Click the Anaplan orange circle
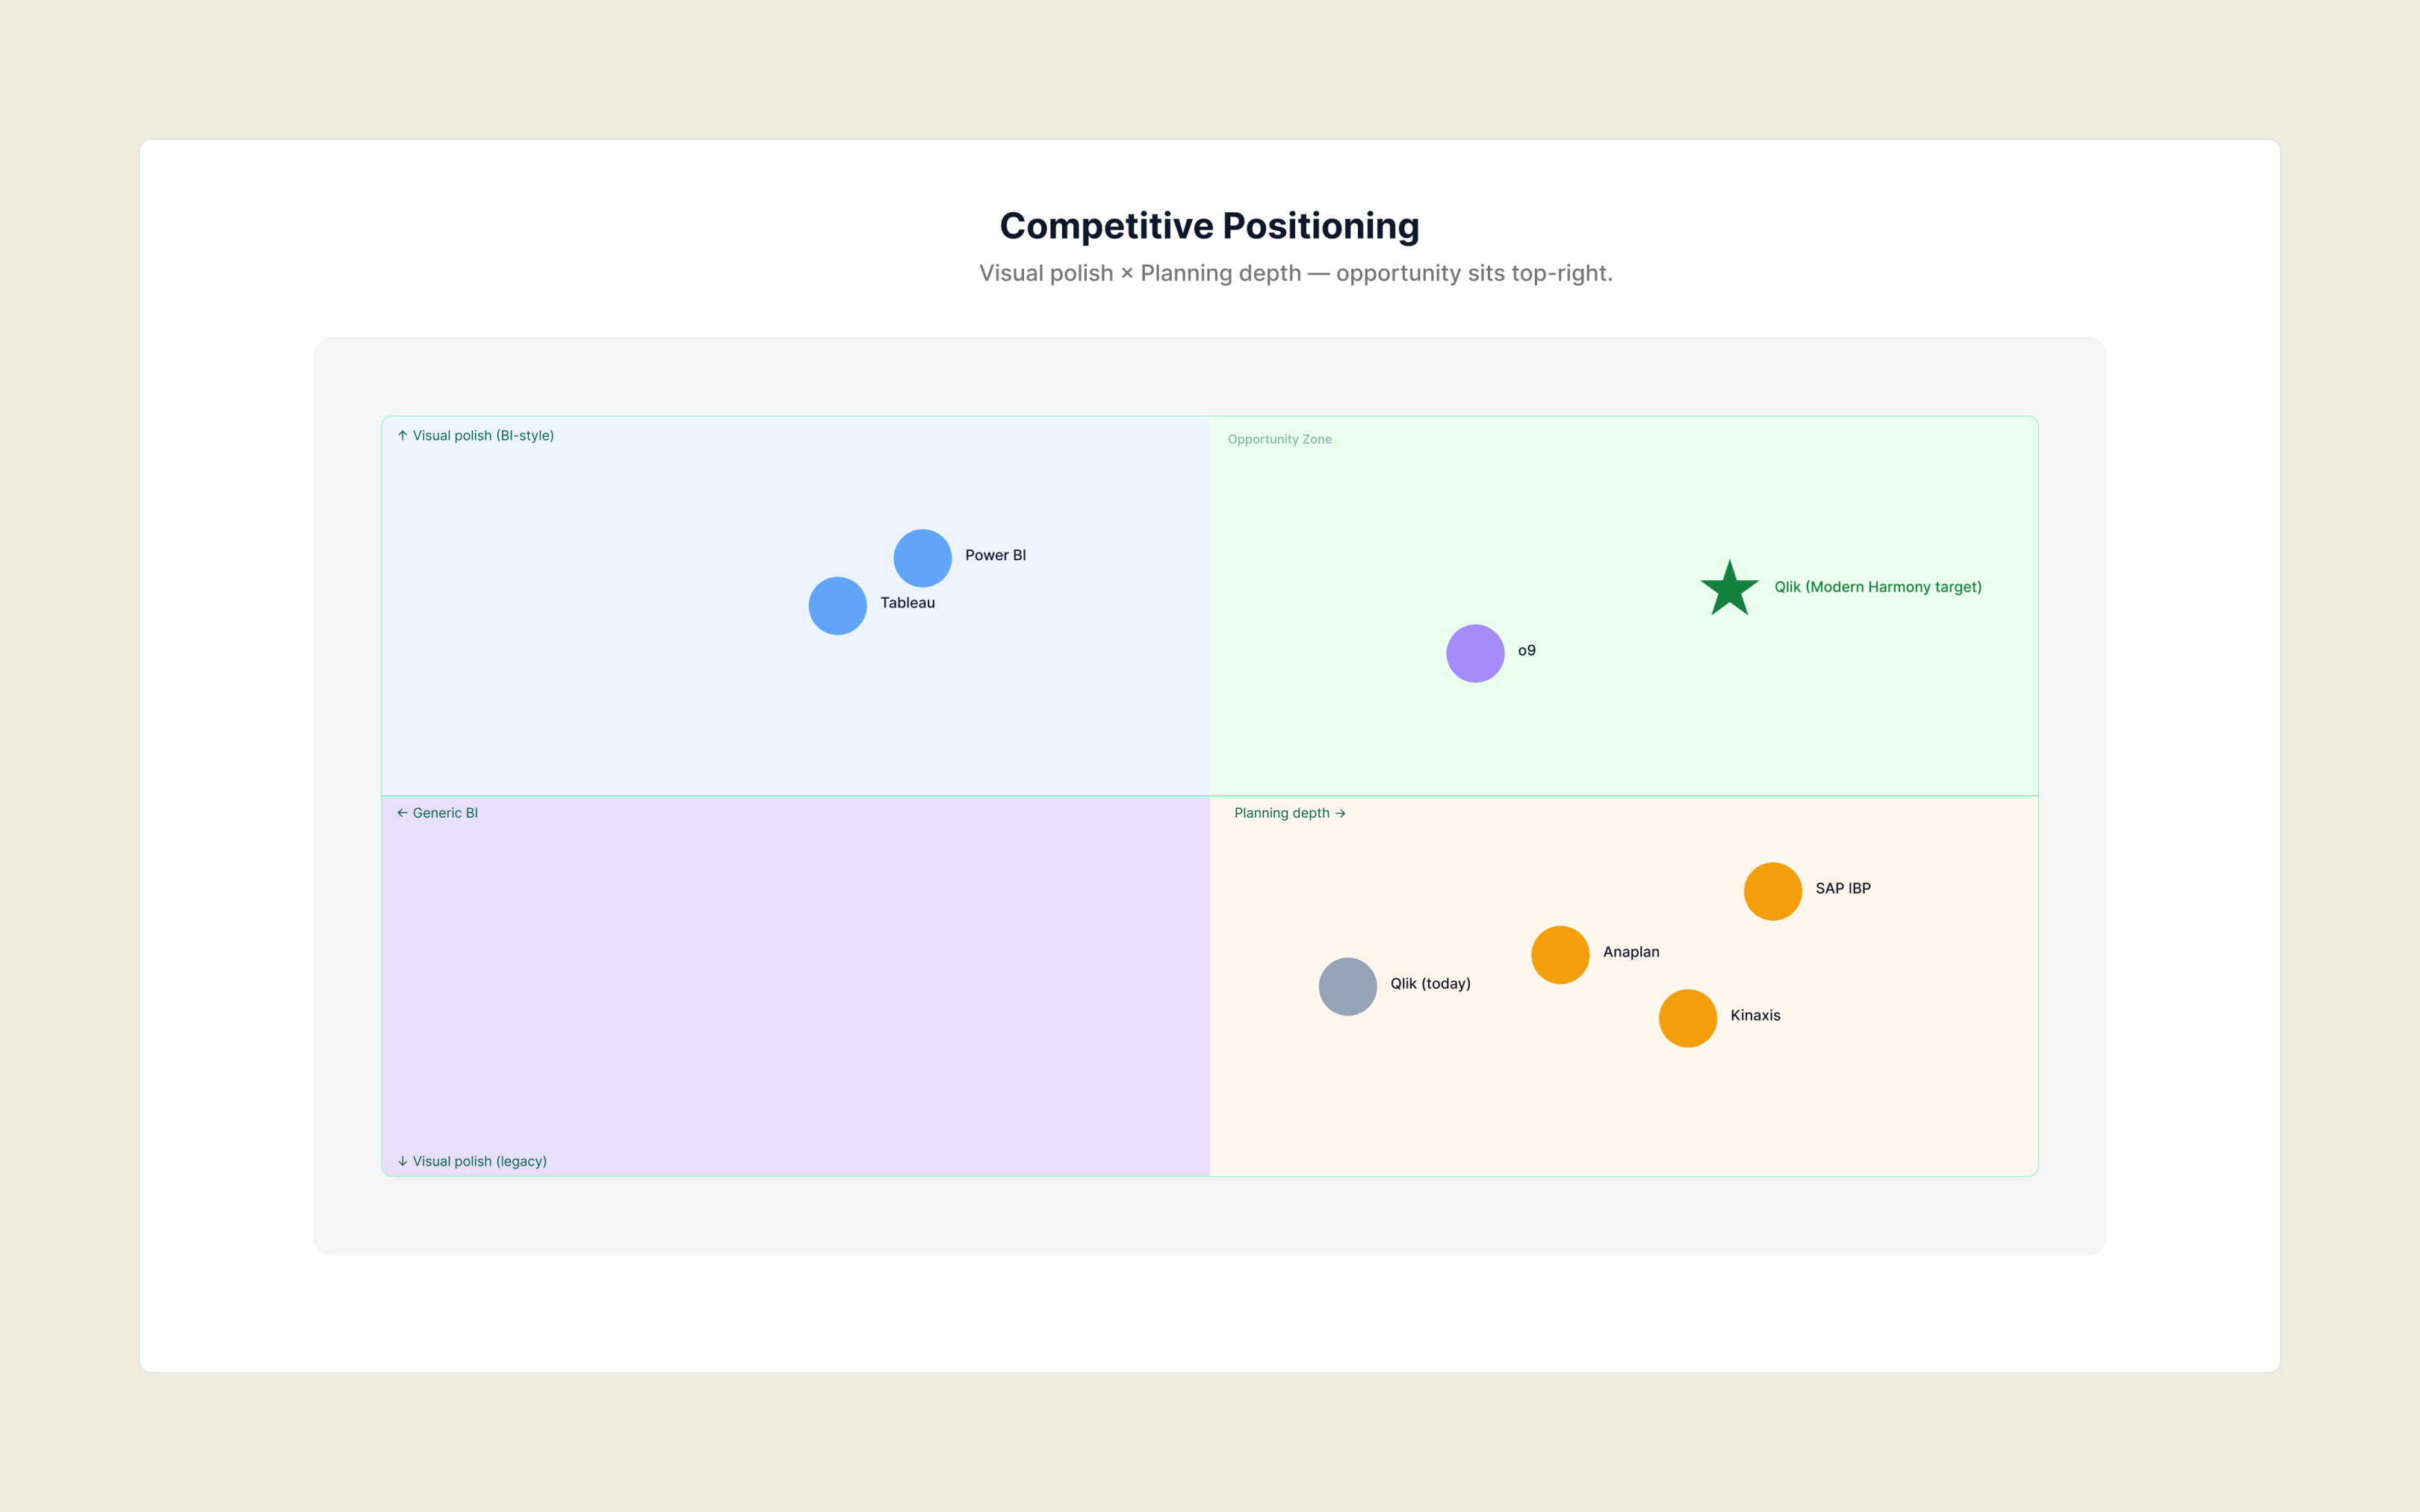Screen dimensions: 2420x1512 1560,955
